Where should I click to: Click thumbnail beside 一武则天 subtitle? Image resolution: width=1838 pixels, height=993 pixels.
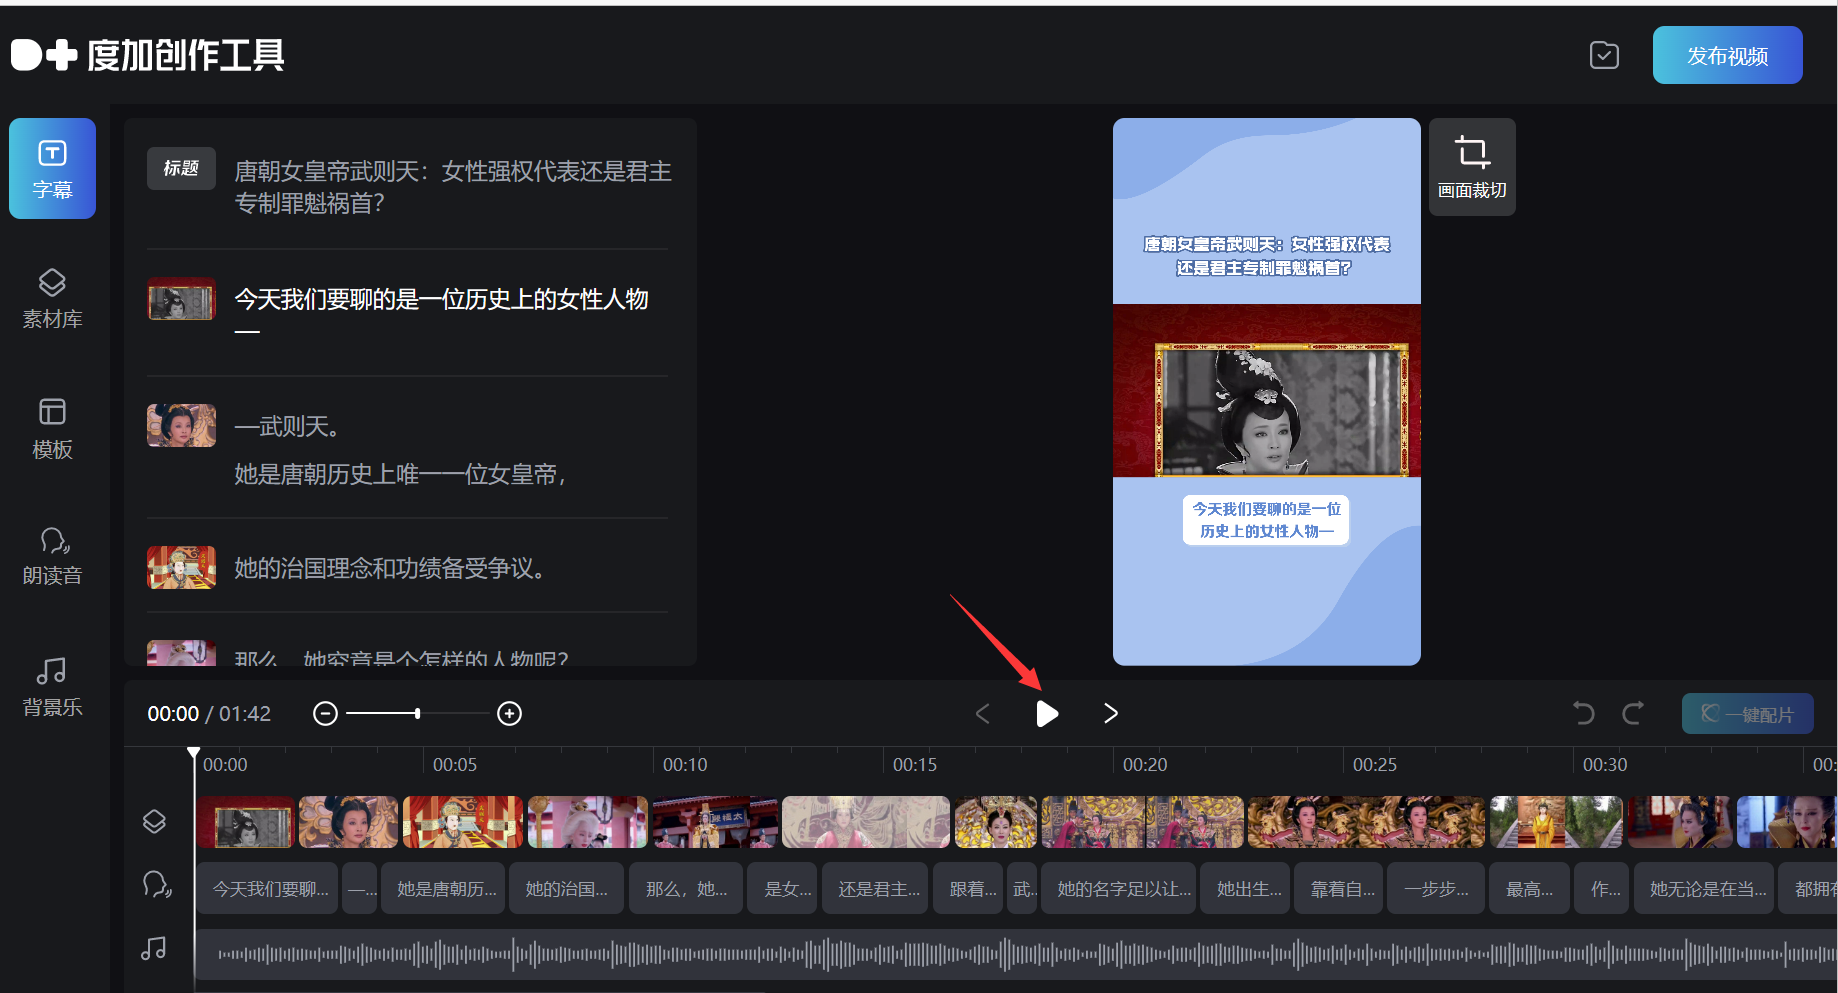click(x=181, y=425)
